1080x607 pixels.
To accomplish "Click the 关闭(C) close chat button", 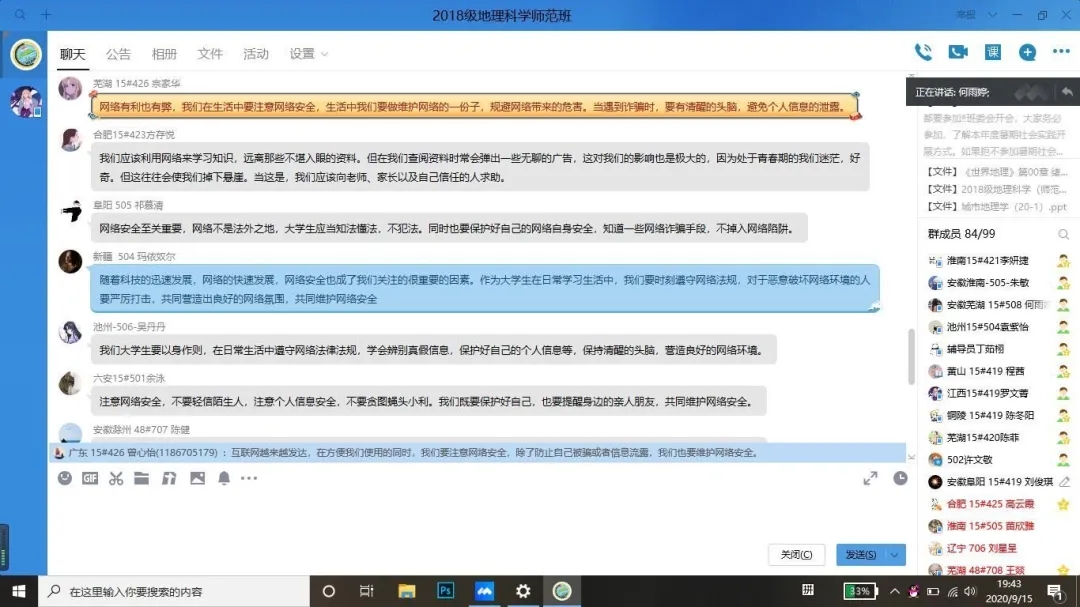I will pyautogui.click(x=796, y=555).
